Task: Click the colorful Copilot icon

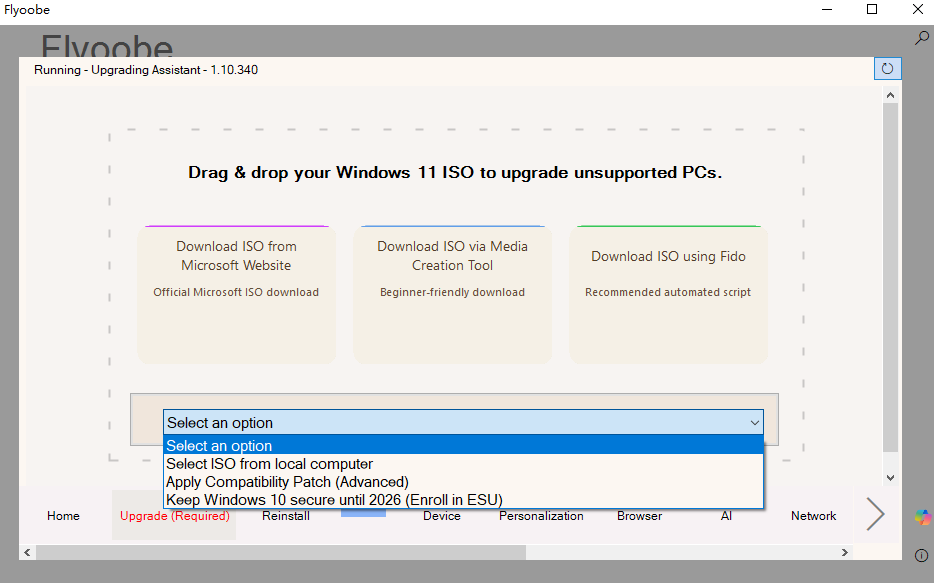Action: [x=923, y=517]
